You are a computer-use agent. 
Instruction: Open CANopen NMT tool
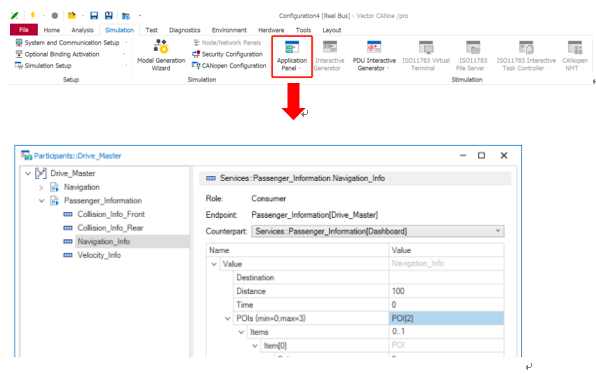[575, 56]
